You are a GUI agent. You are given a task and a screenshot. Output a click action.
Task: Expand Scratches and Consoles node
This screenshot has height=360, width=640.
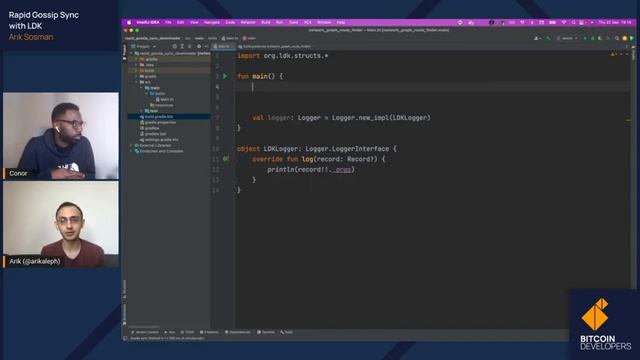coord(132,151)
